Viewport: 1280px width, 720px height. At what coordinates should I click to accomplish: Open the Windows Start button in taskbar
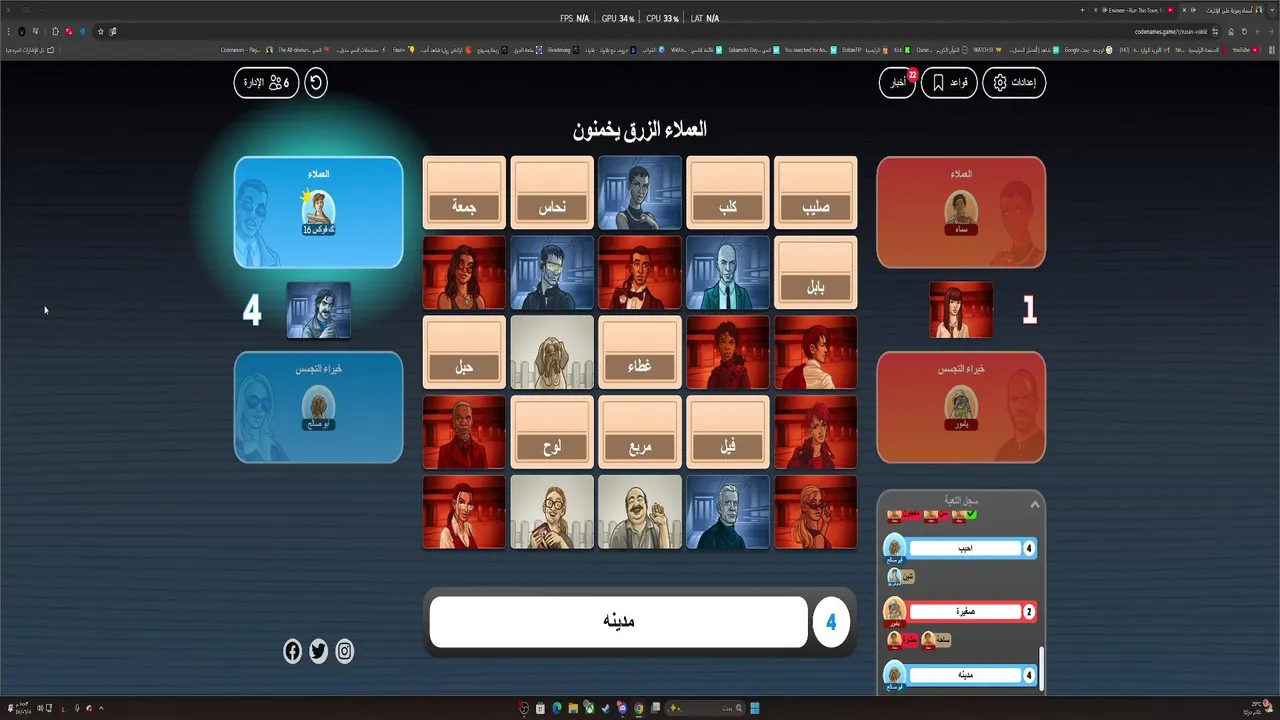[754, 708]
